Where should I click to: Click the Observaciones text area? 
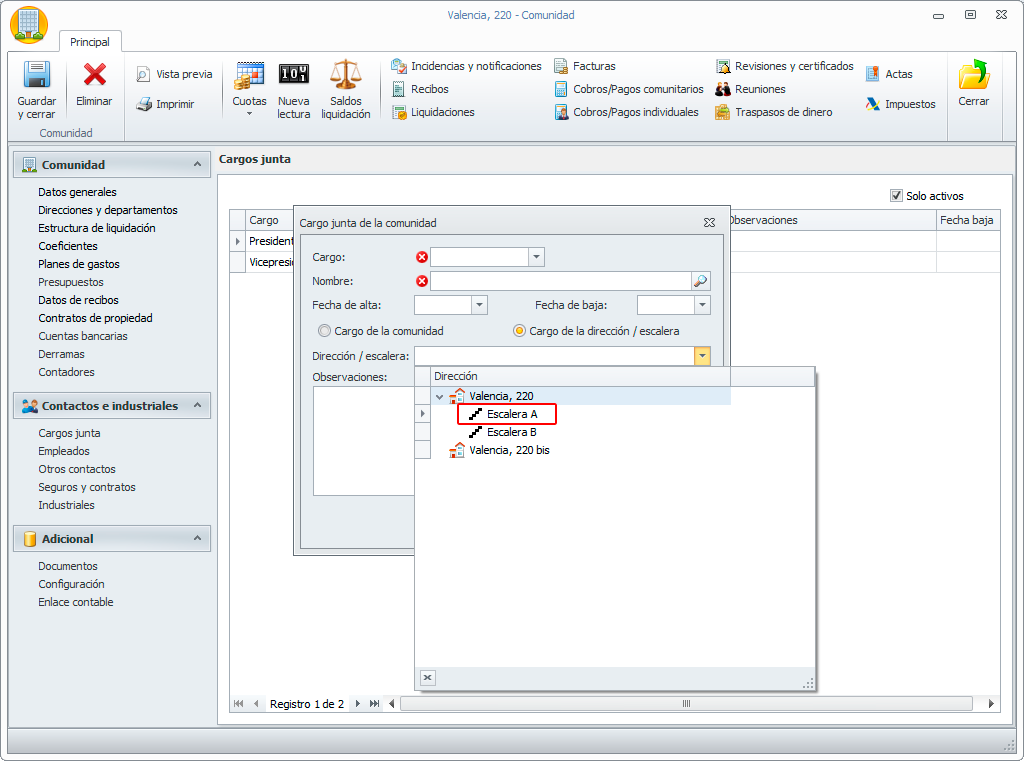coord(364,441)
